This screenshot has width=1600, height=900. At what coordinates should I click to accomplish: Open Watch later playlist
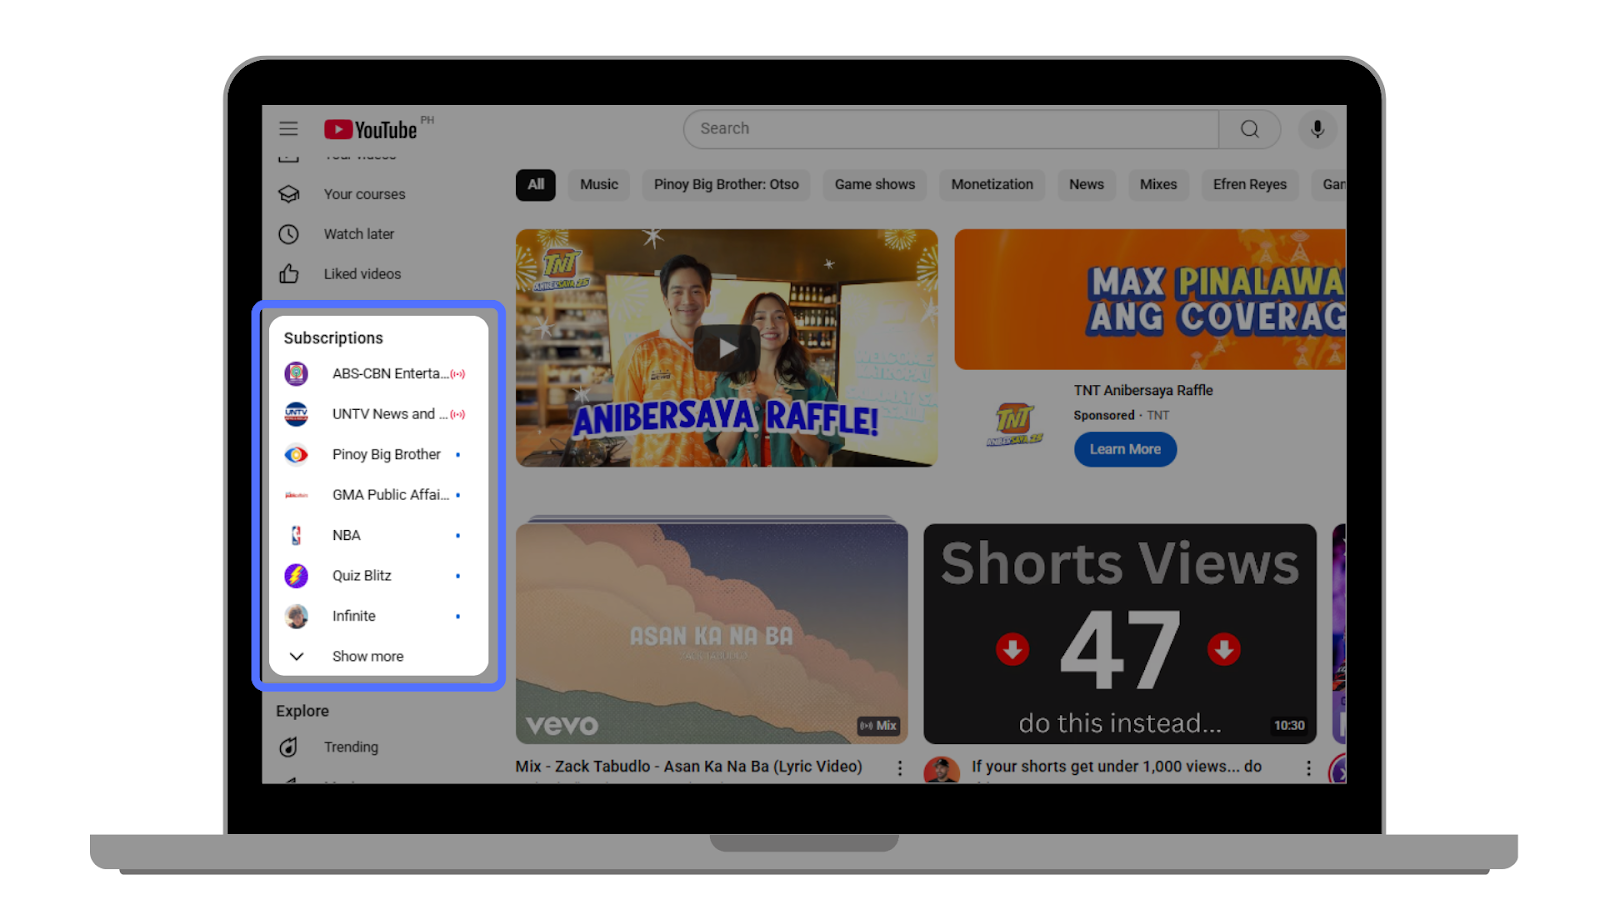pos(359,234)
